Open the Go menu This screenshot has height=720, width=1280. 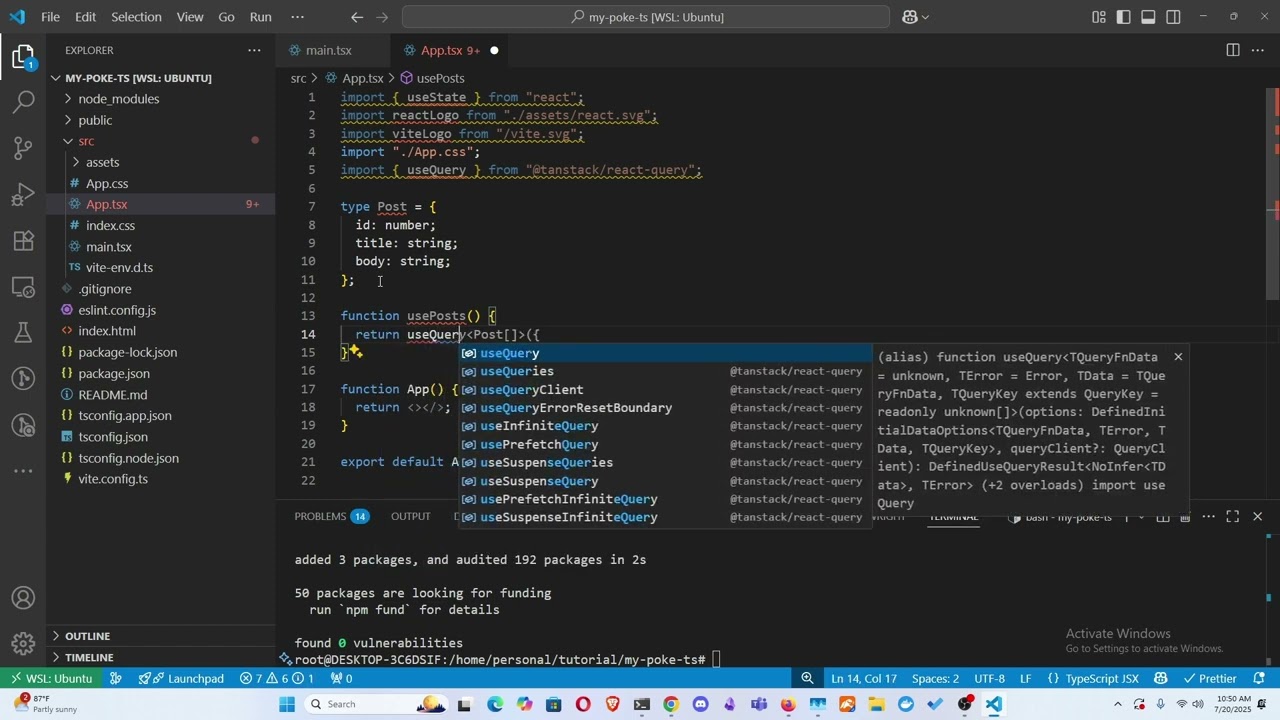pyautogui.click(x=227, y=17)
